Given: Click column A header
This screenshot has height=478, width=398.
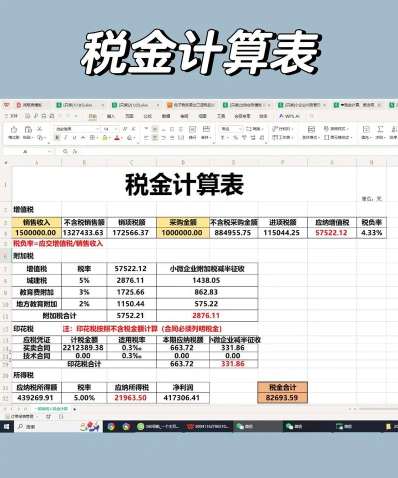Looking at the screenshot, I should tap(36, 163).
